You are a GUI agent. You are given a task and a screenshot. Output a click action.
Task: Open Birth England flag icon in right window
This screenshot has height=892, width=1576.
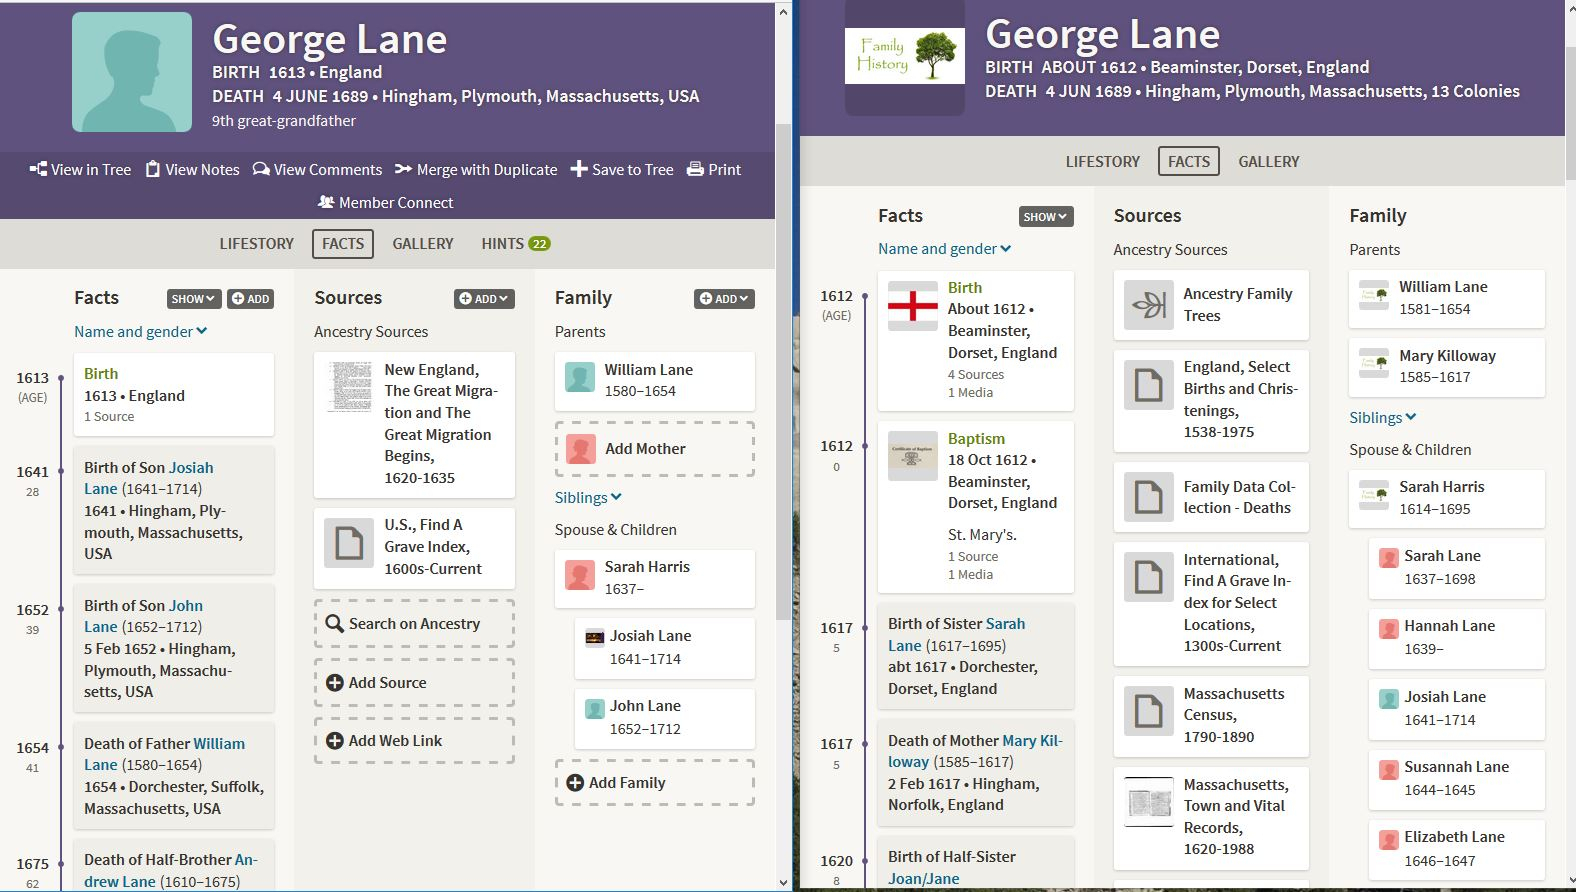coord(913,306)
